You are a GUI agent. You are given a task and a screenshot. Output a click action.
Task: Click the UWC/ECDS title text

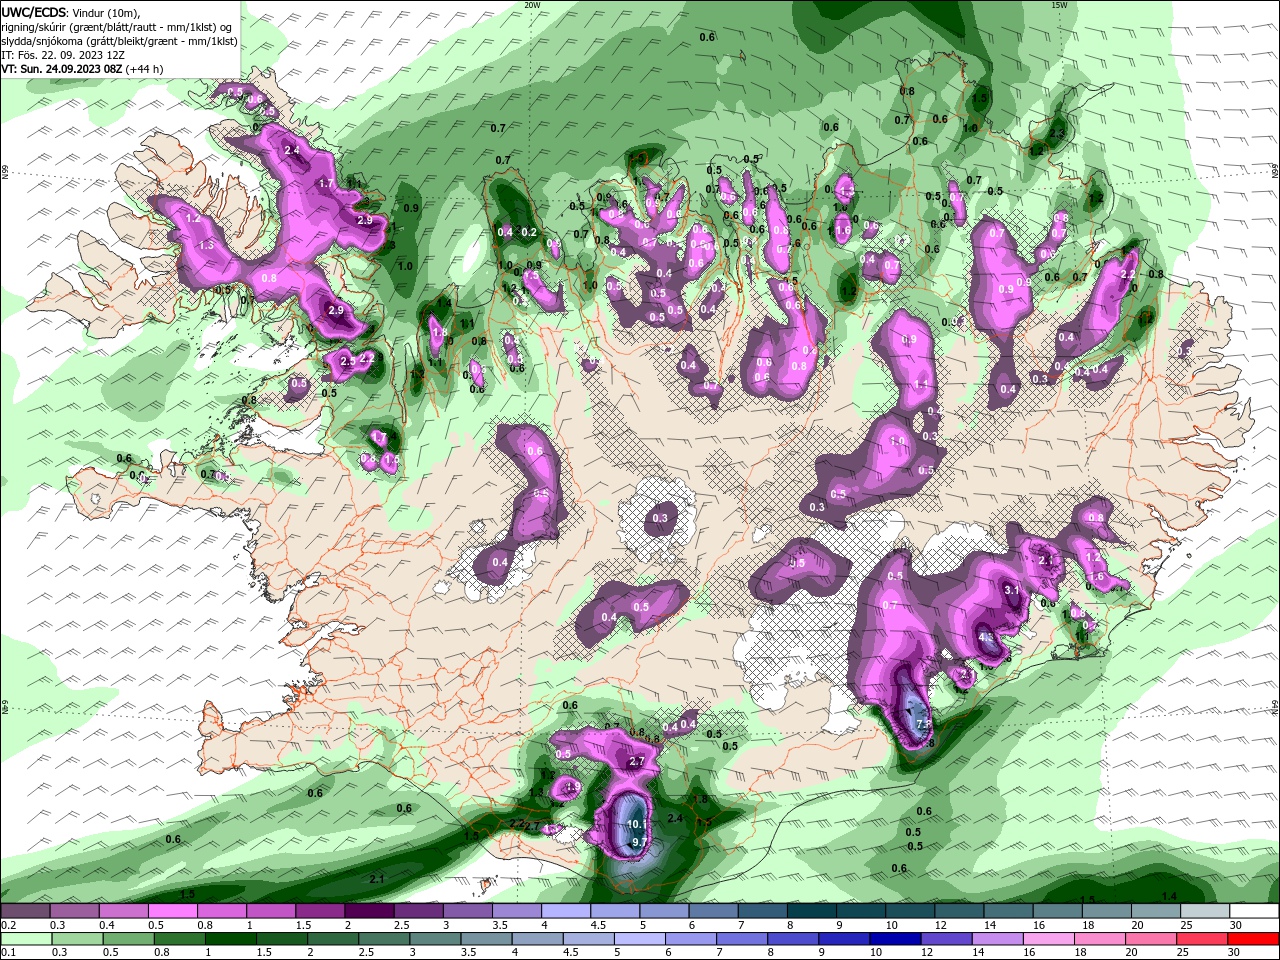pos(34,12)
